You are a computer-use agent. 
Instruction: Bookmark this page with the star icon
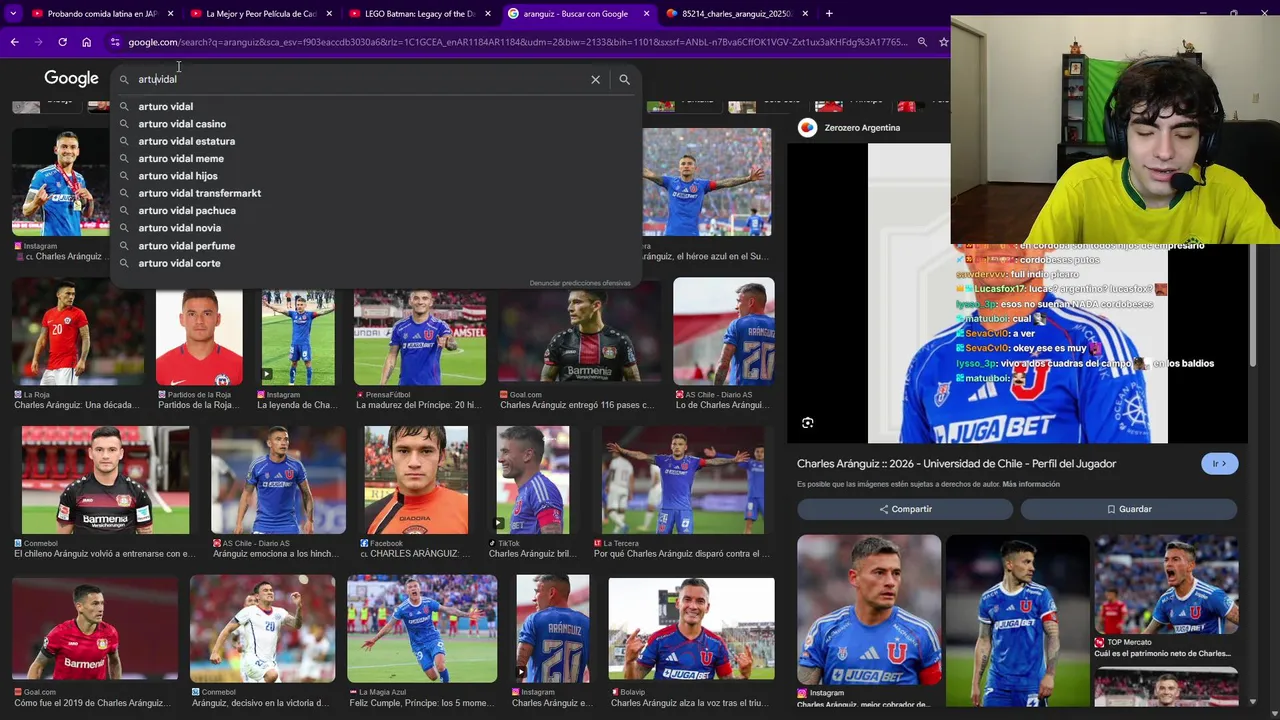click(x=943, y=42)
